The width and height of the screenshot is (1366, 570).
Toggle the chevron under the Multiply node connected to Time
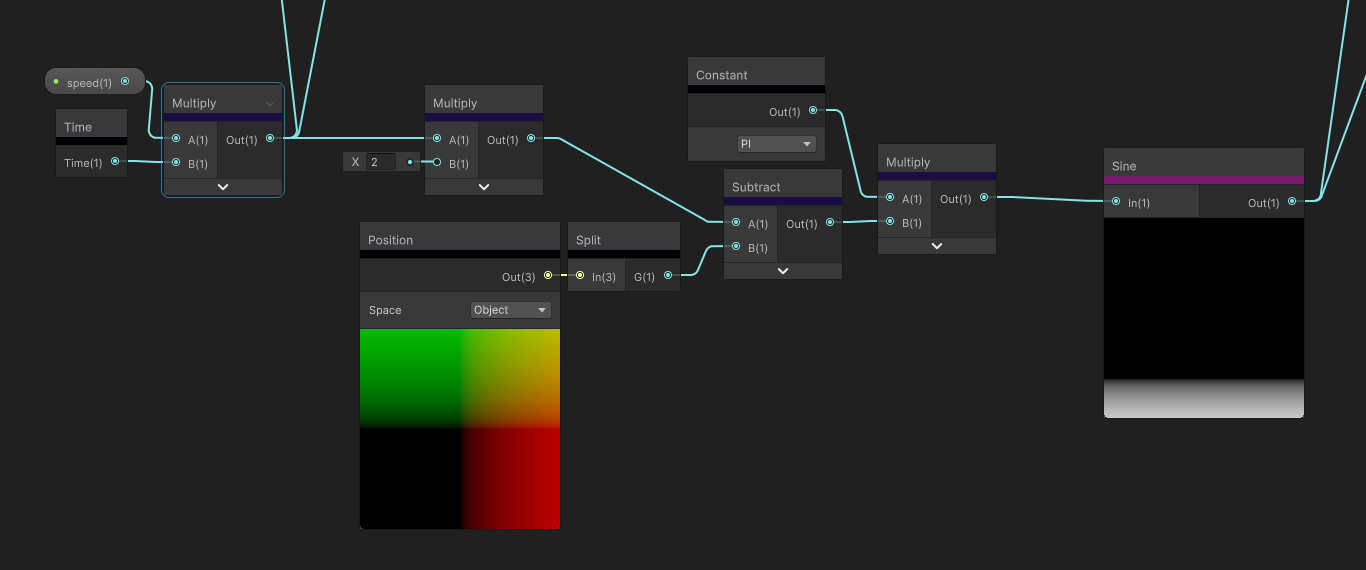tap(223, 187)
